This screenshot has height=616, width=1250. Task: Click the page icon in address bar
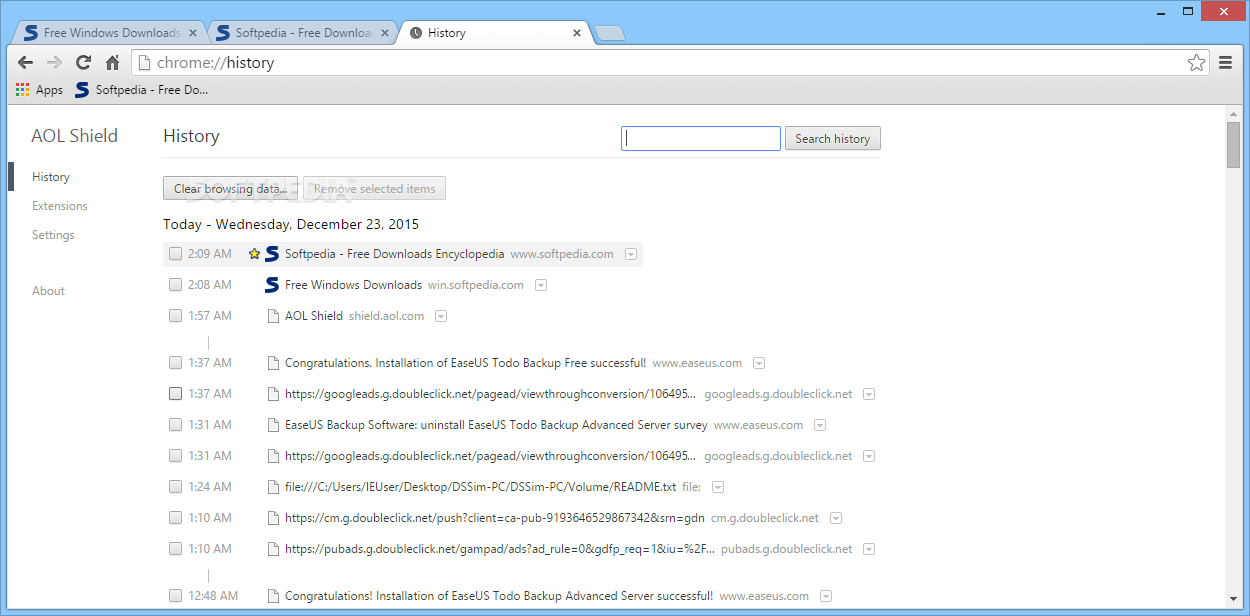[144, 62]
